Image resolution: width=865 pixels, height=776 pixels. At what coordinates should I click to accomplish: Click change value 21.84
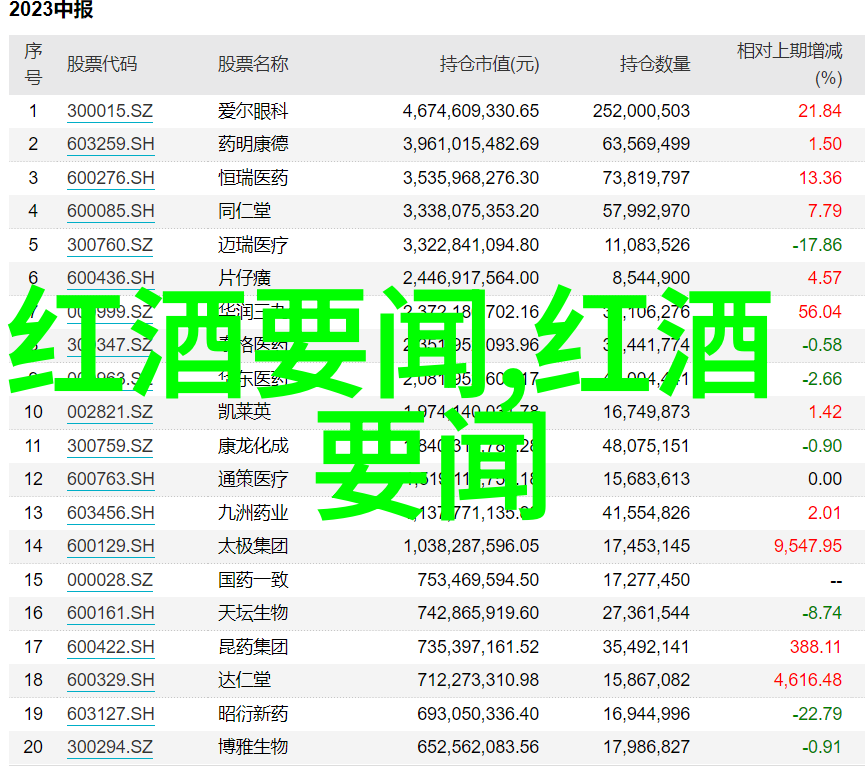coord(820,111)
